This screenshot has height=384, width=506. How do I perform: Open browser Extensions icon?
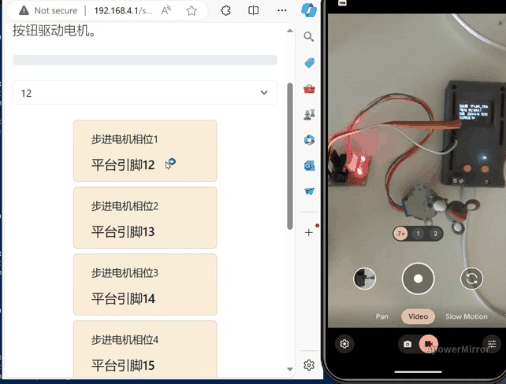[226, 11]
